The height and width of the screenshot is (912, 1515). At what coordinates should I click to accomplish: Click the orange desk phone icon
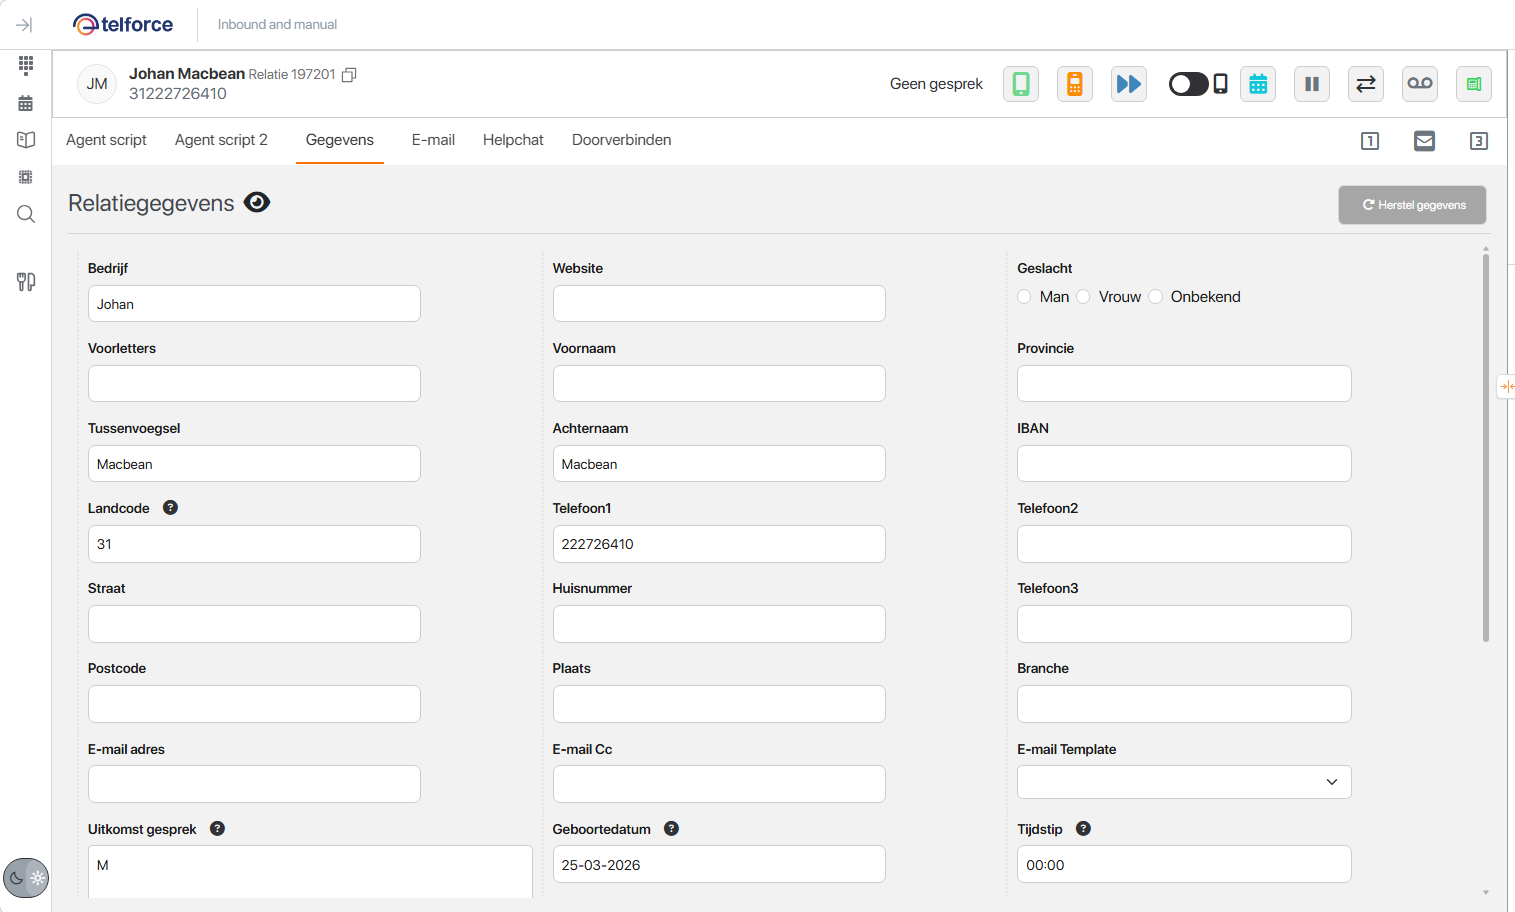tap(1074, 84)
